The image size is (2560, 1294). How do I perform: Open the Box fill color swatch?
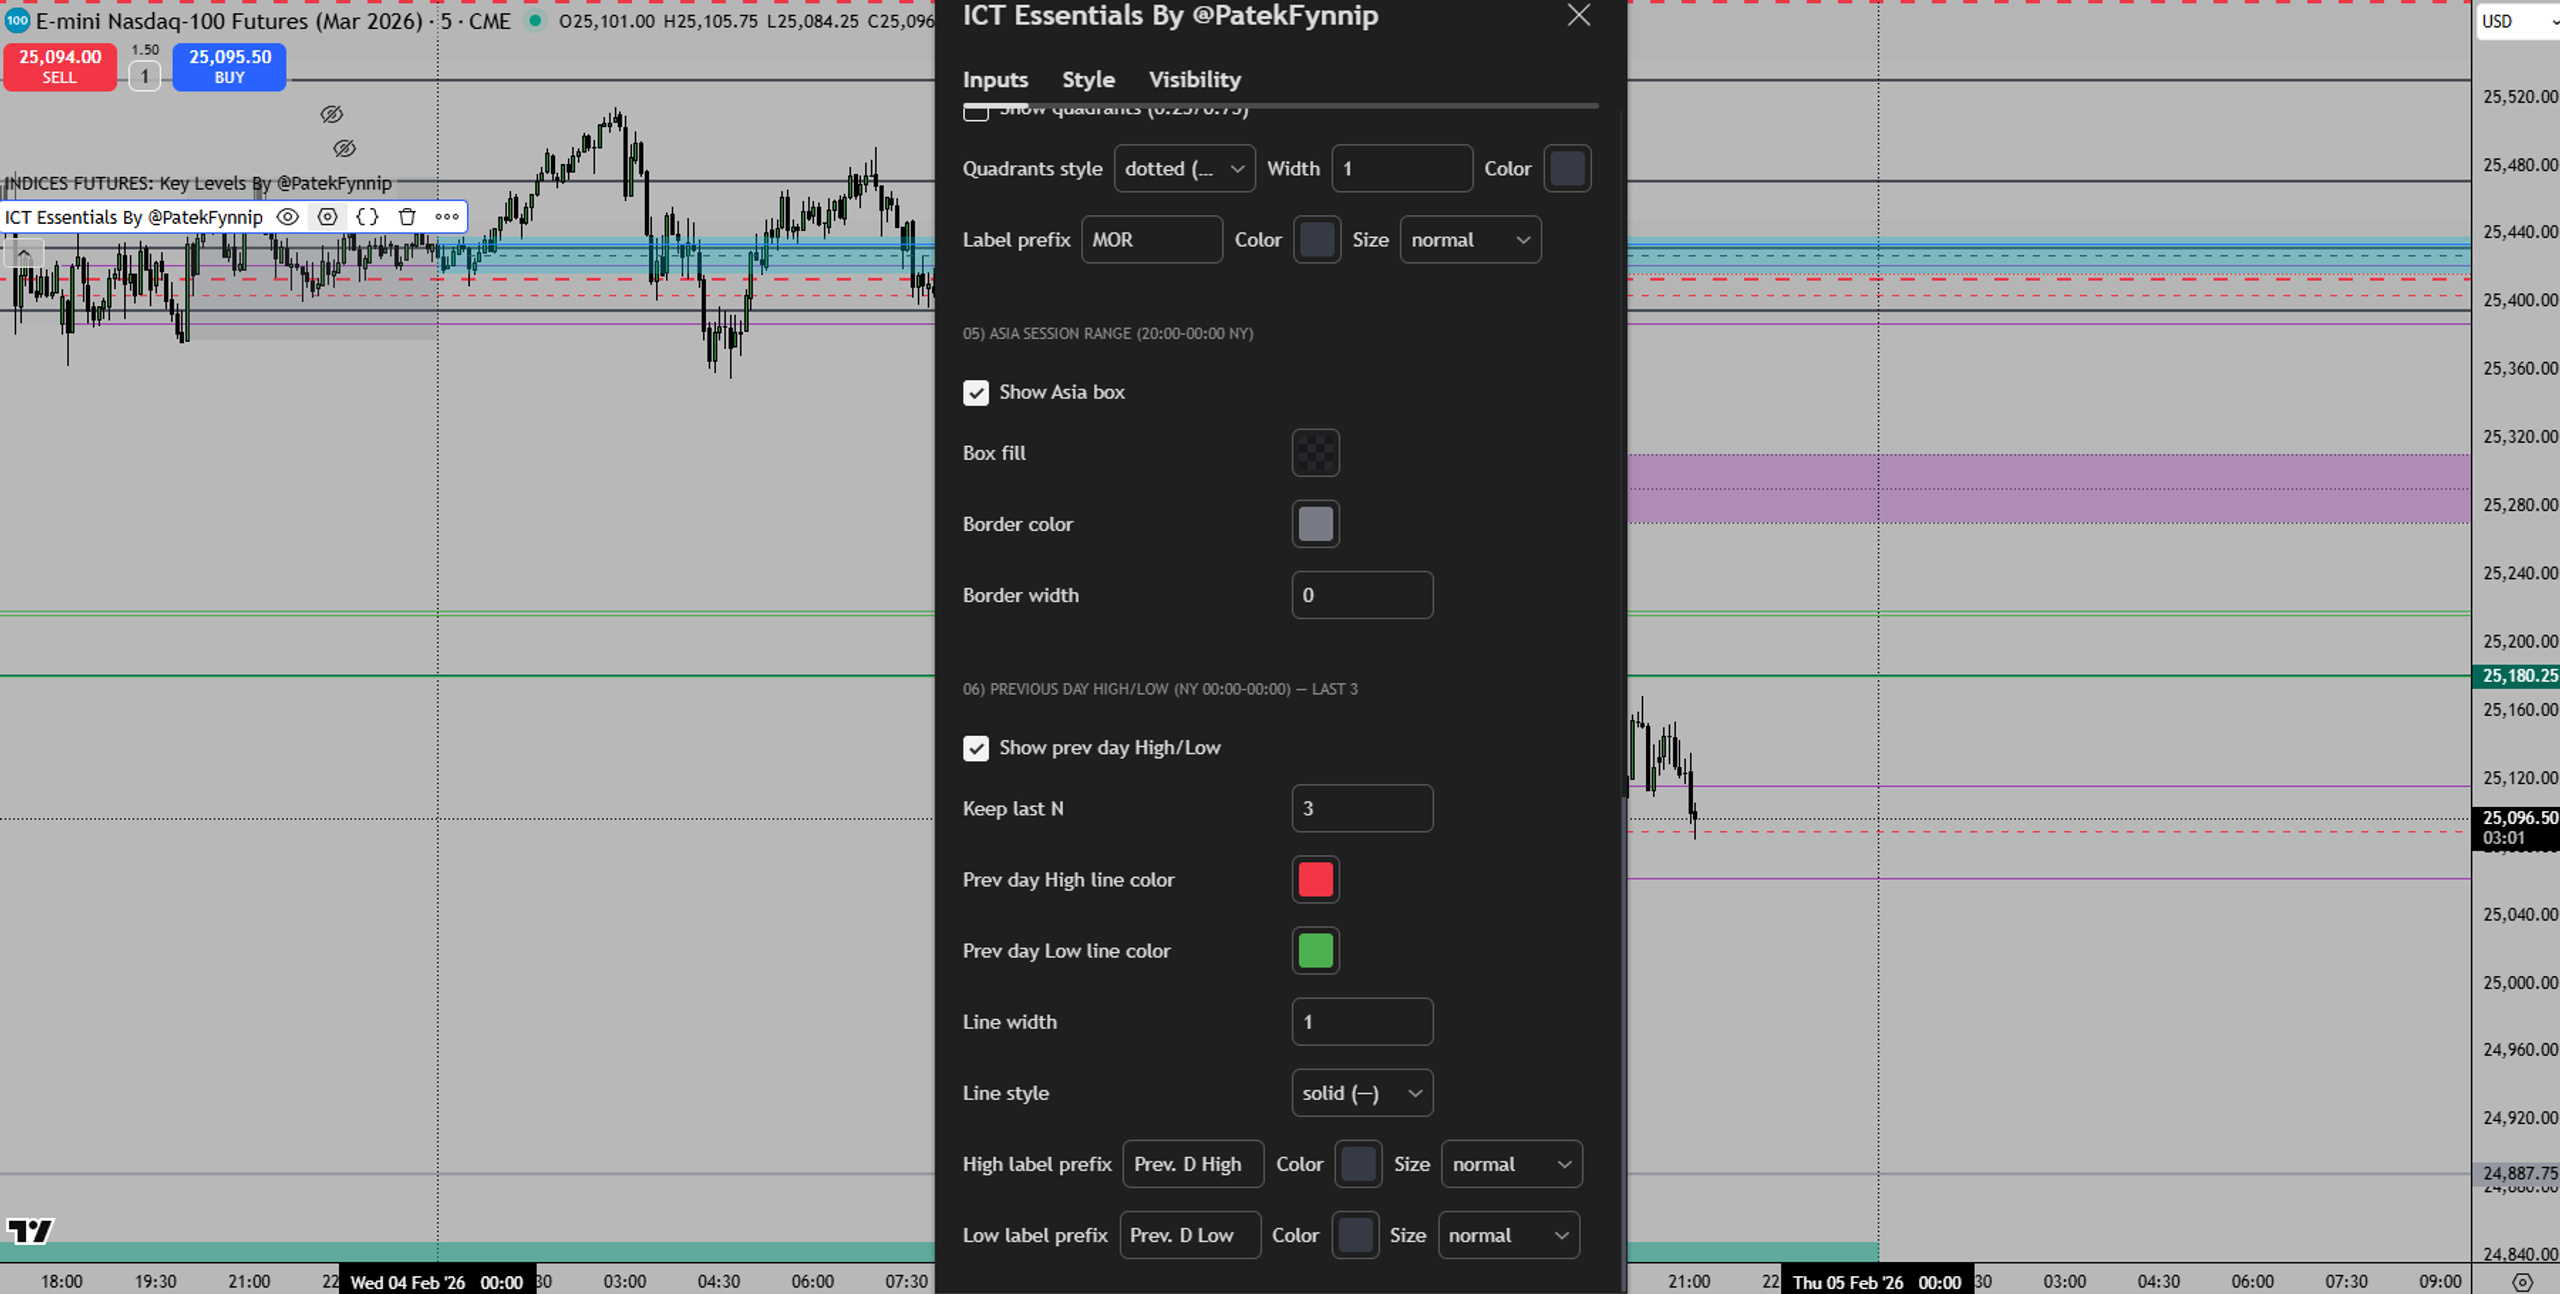point(1315,453)
